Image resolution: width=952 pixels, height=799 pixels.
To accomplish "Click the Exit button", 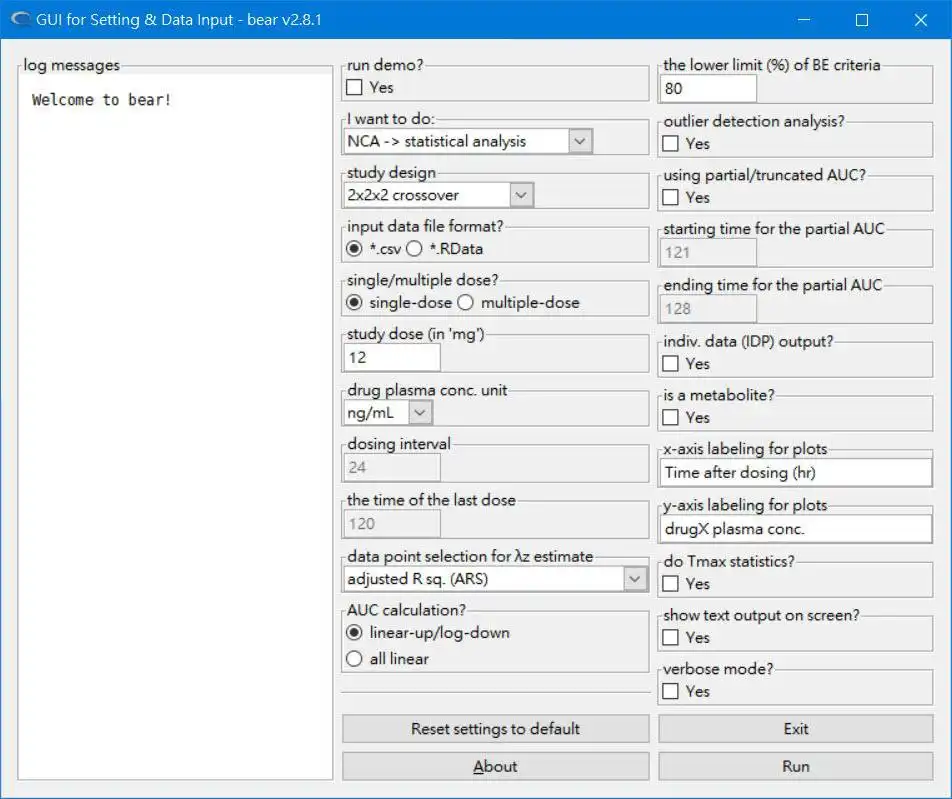I will [795, 729].
